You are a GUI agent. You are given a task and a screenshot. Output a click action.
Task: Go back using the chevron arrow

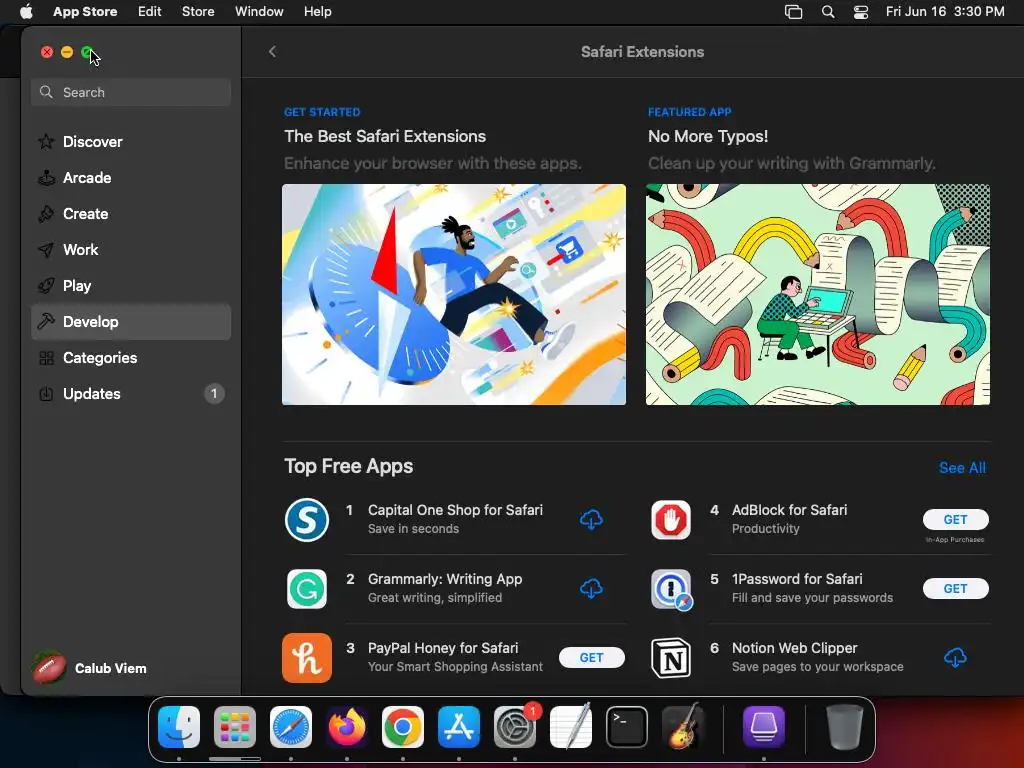tap(272, 52)
